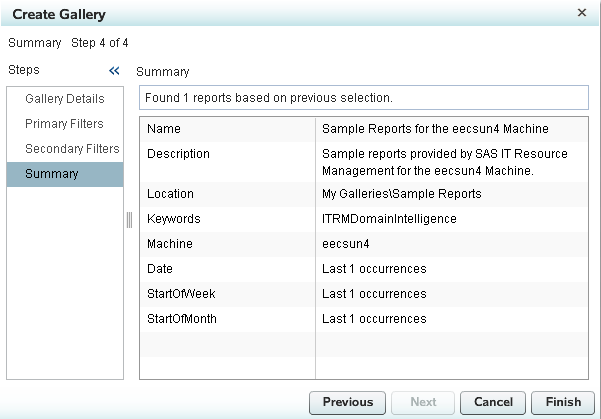The width and height of the screenshot is (601, 419).
Task: Finish creating the gallery
Action: tap(563, 403)
